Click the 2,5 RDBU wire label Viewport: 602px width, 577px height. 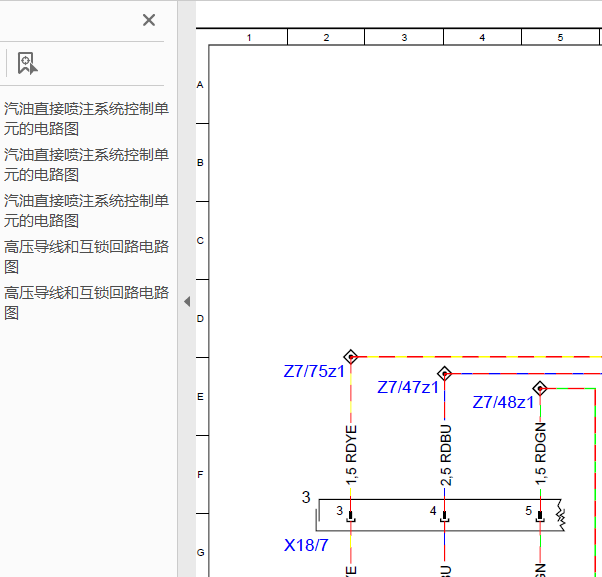click(446, 455)
